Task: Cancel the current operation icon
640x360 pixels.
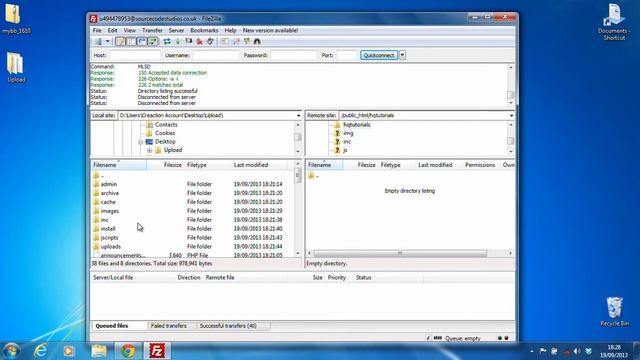Action: (x=189, y=41)
